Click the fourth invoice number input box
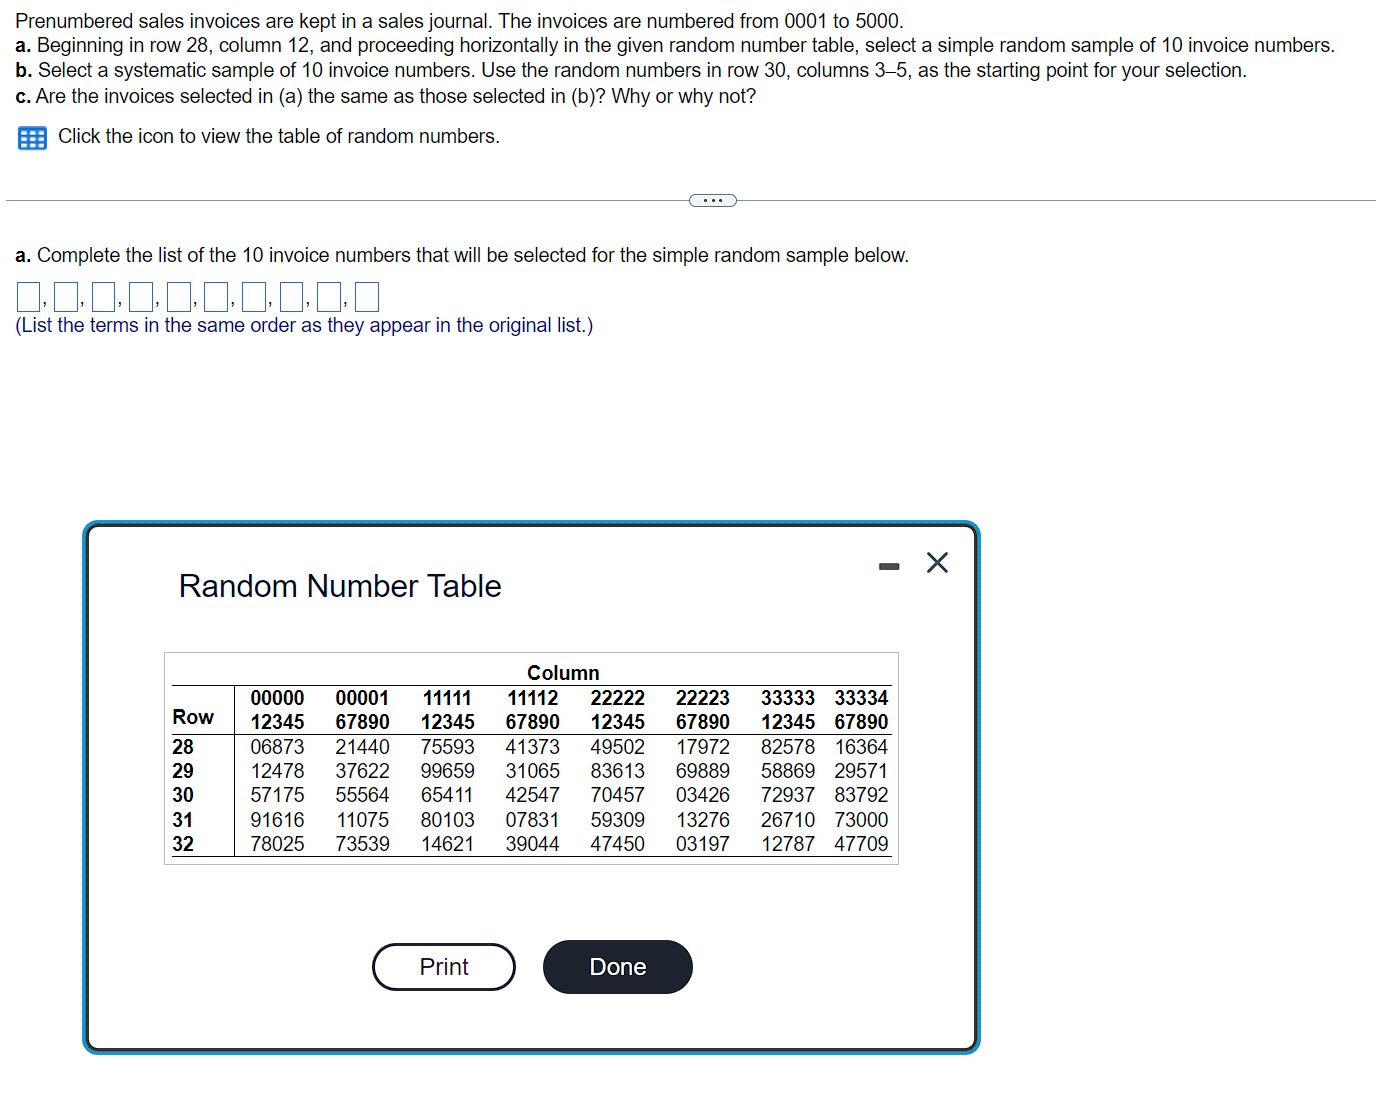The height and width of the screenshot is (1115, 1376). 141,297
